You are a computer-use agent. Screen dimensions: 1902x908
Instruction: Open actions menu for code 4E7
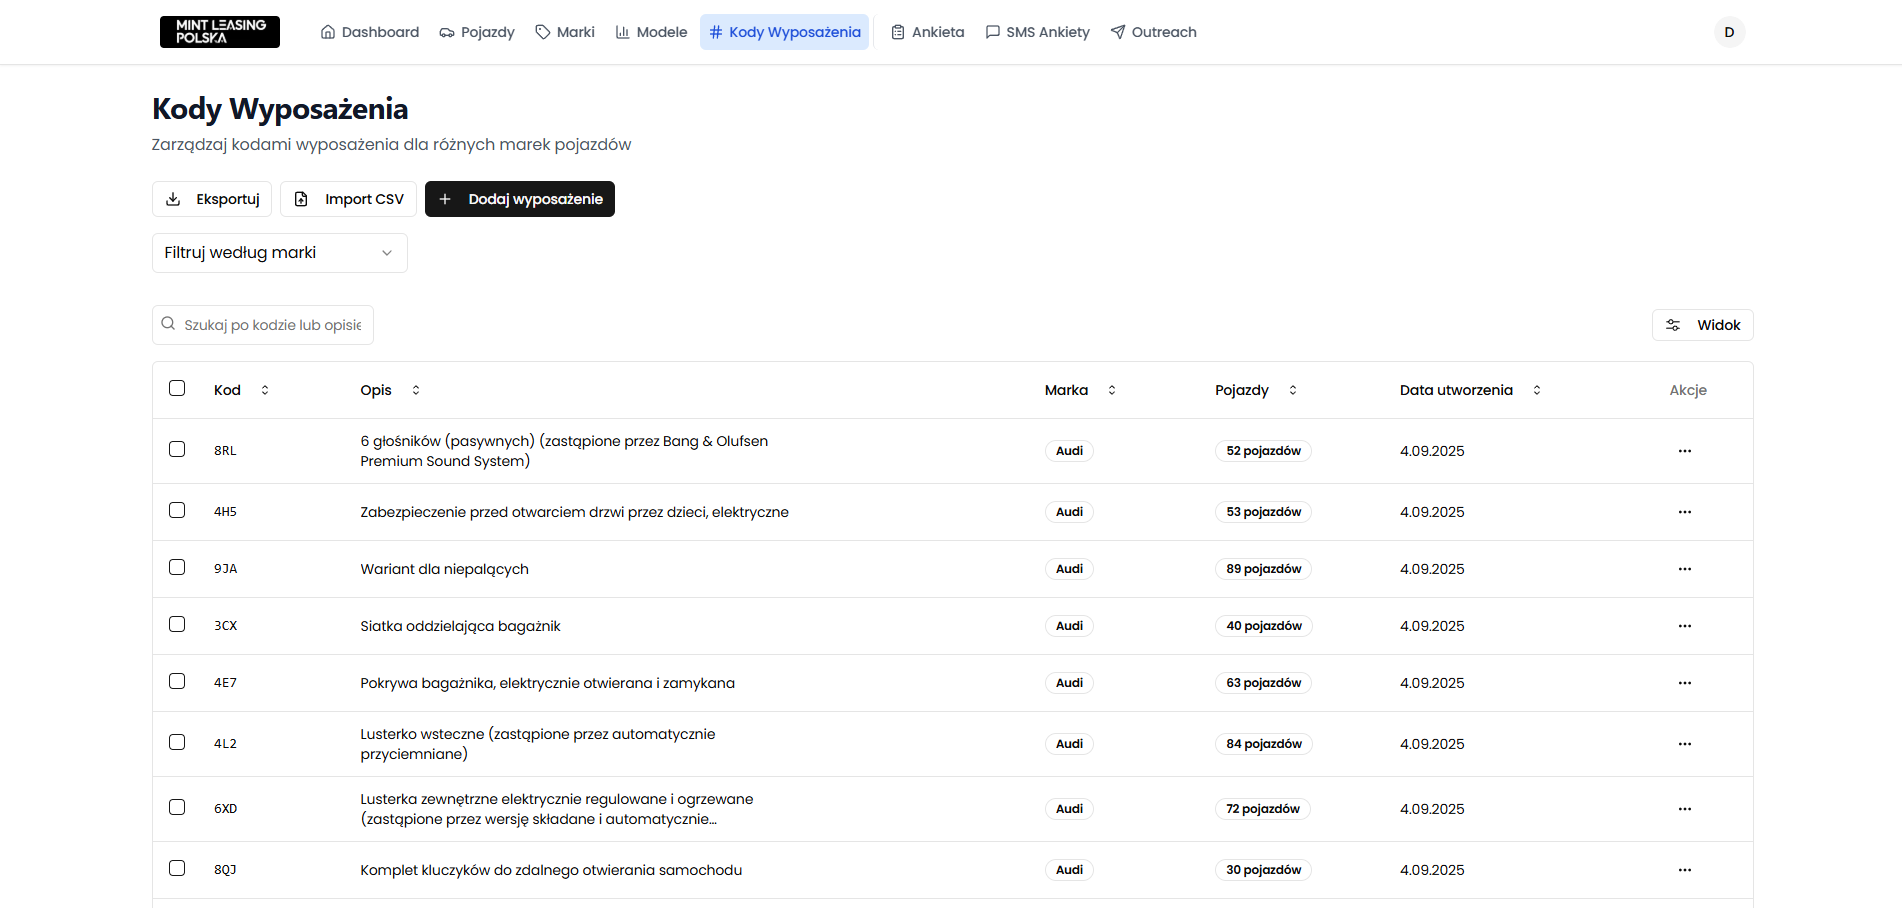click(1685, 683)
